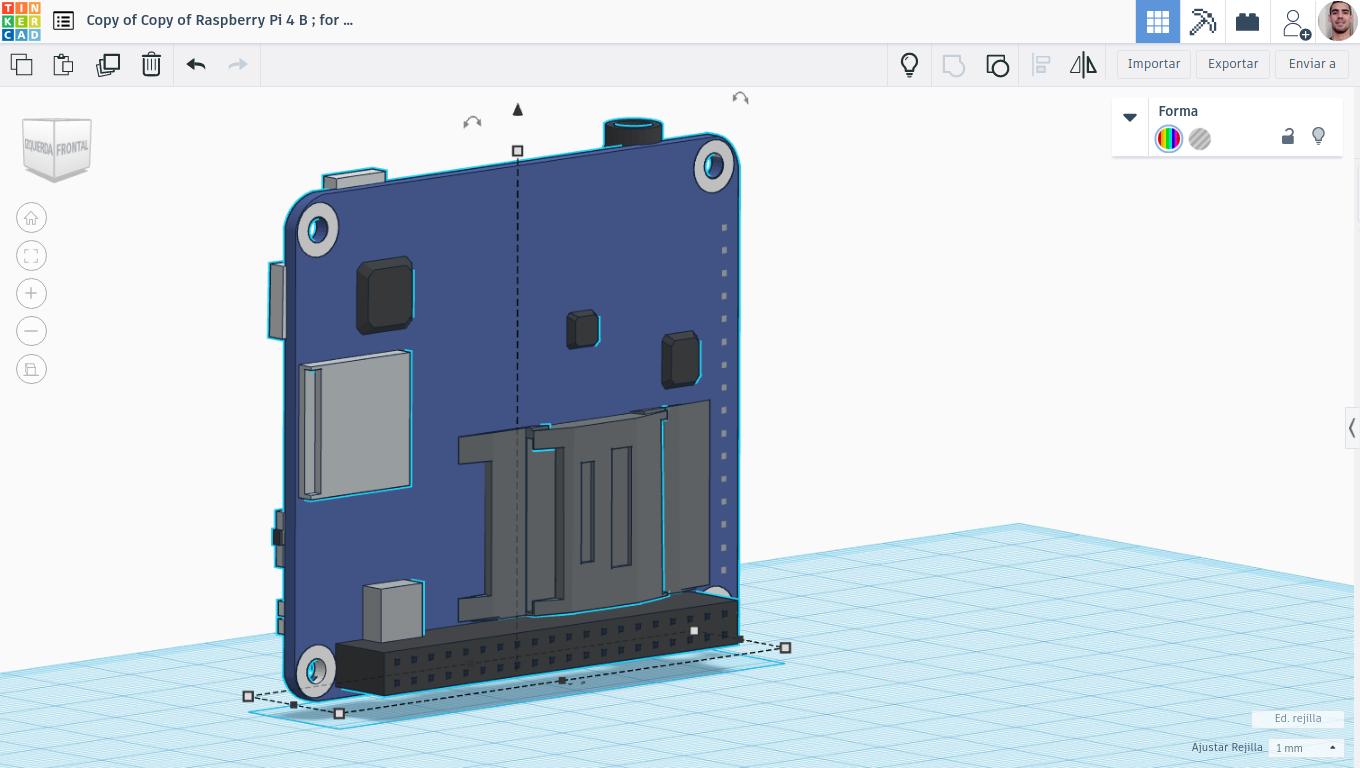The image size is (1360, 768).
Task: Click the Enviar a button
Action: pyautogui.click(x=1312, y=64)
